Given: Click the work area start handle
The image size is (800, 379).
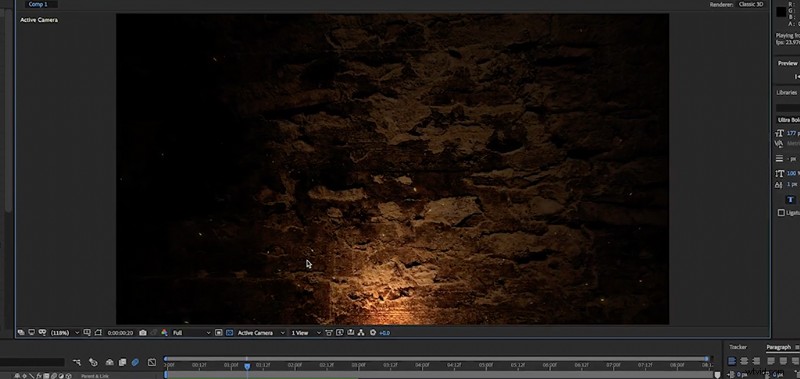Looking at the screenshot, I should [x=166, y=374].
